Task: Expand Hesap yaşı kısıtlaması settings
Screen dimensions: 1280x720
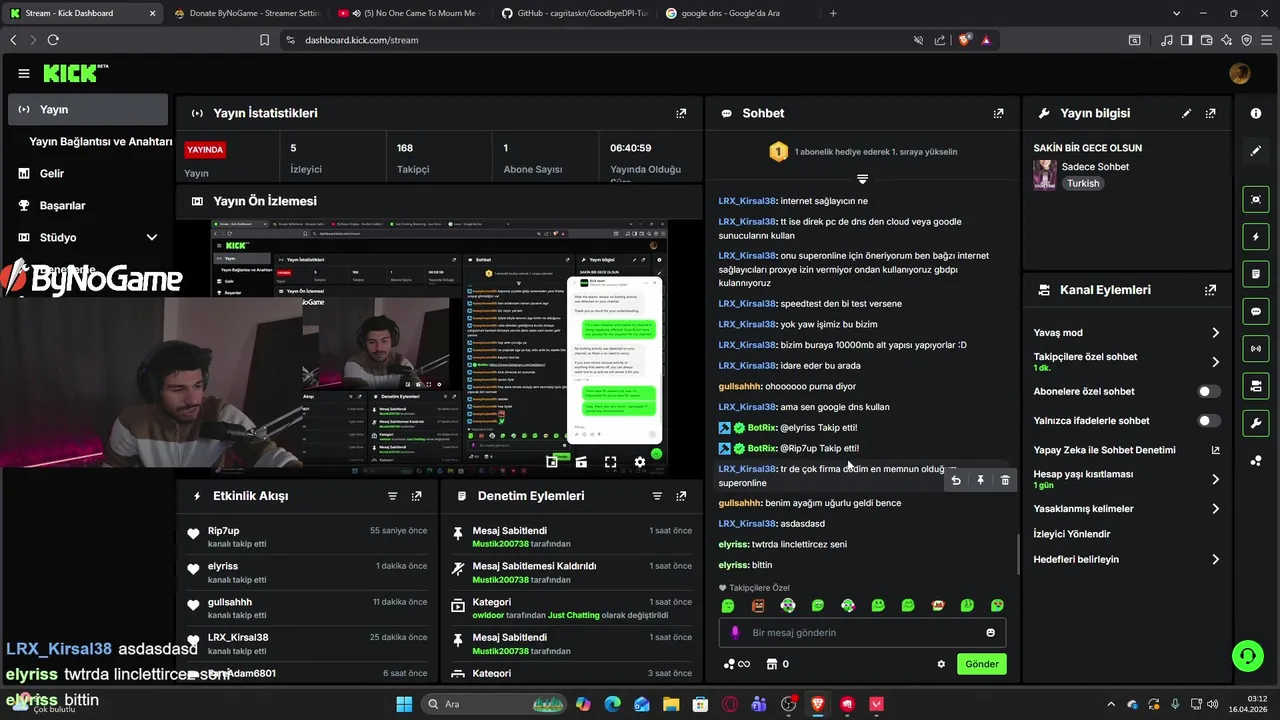Action: coord(1215,479)
